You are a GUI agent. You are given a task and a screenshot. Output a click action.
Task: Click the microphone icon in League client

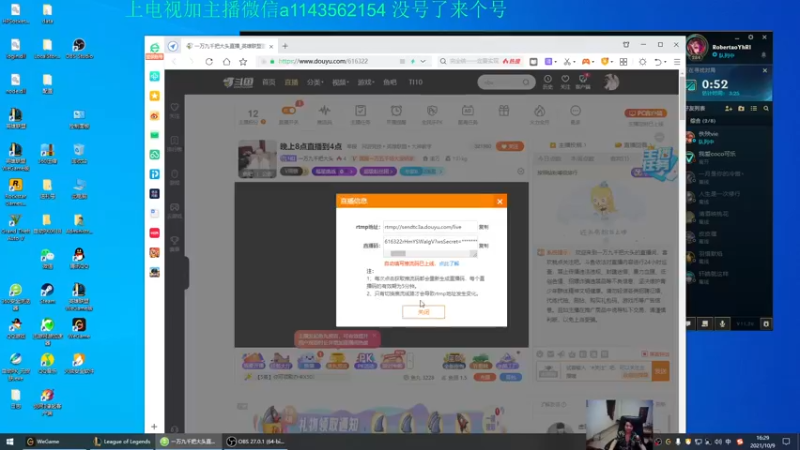point(722,323)
